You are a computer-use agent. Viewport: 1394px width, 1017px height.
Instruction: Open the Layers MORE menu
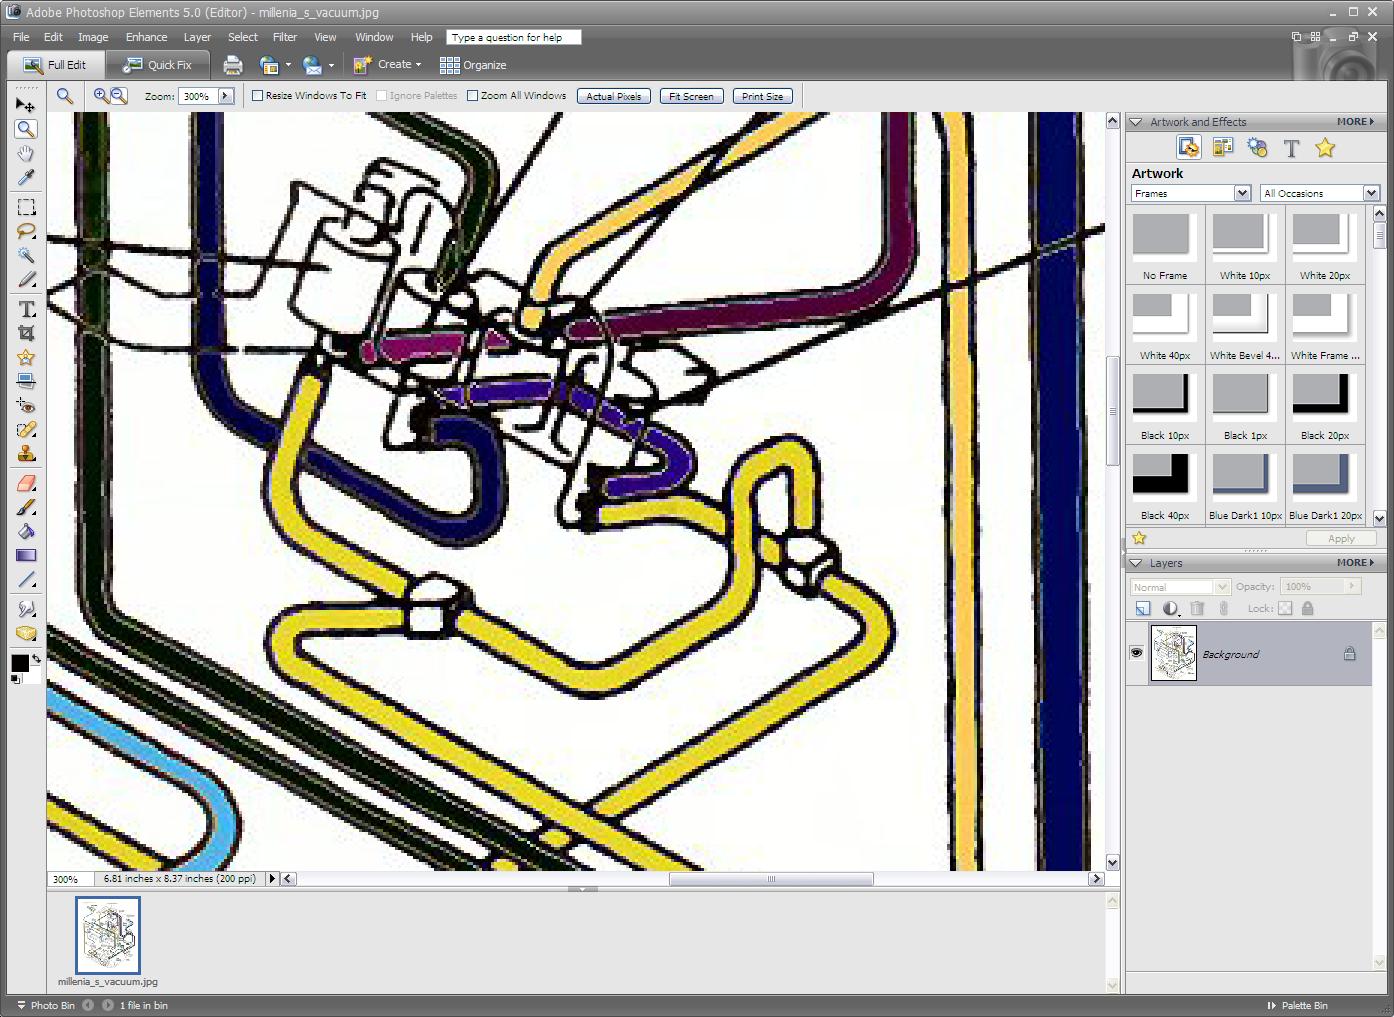click(x=1355, y=563)
